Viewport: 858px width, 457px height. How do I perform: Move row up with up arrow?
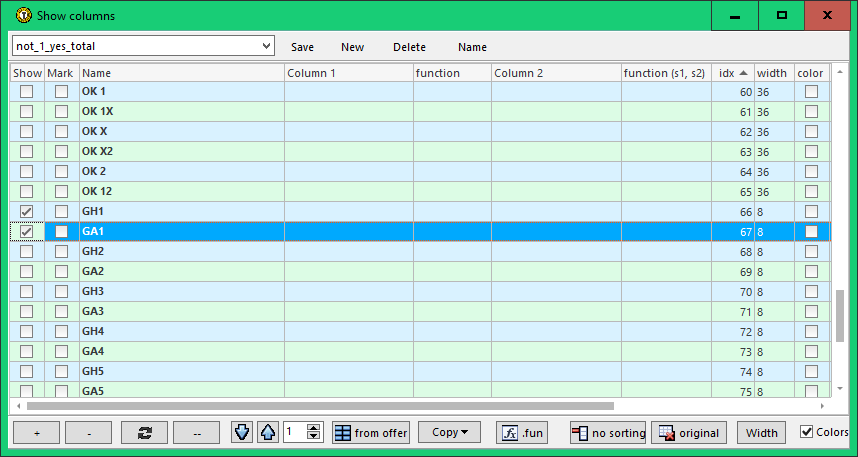click(x=268, y=433)
